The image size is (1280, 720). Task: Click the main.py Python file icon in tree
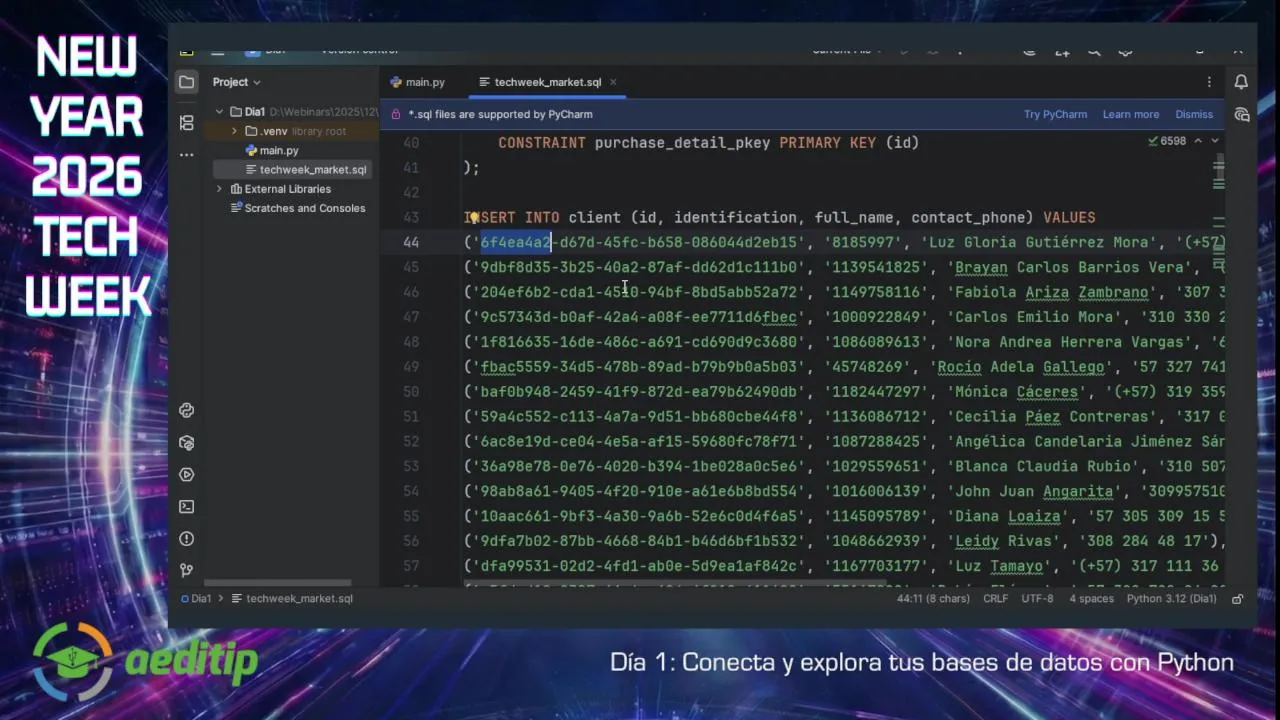(251, 150)
